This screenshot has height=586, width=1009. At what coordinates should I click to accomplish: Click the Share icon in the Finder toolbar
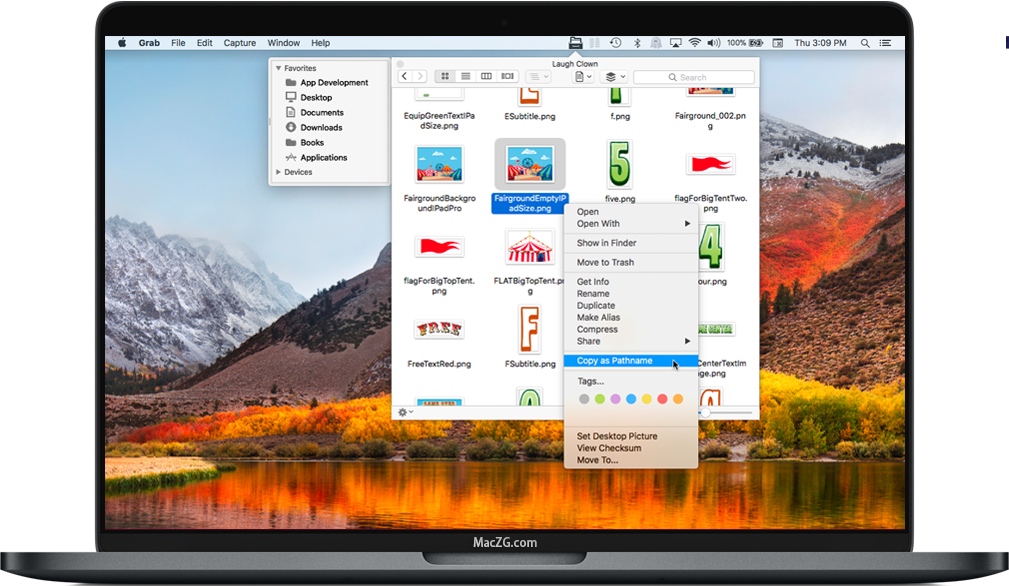583,76
